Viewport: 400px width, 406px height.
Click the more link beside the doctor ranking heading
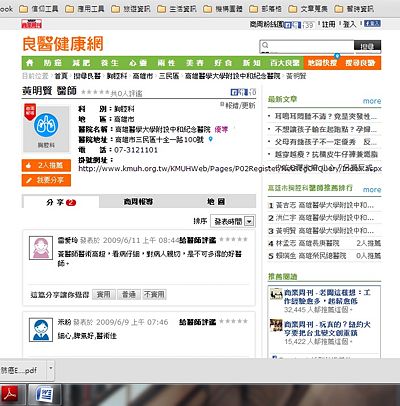[372, 190]
